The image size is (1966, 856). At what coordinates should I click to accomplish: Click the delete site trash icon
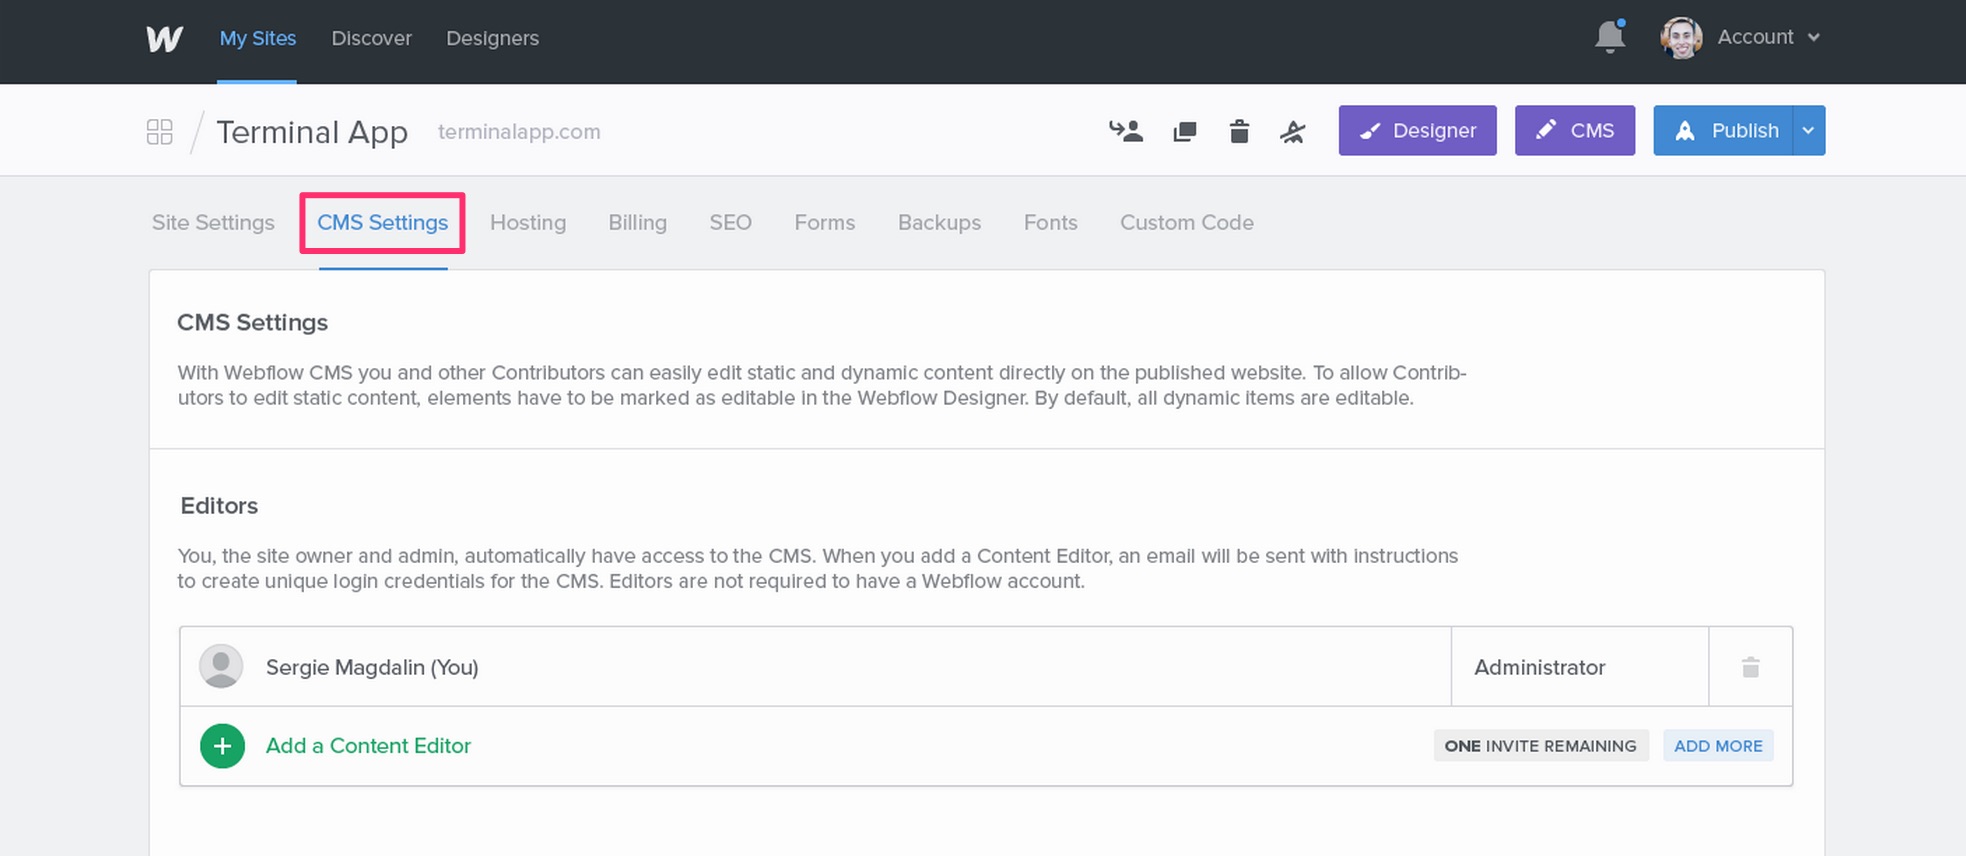pos(1239,131)
